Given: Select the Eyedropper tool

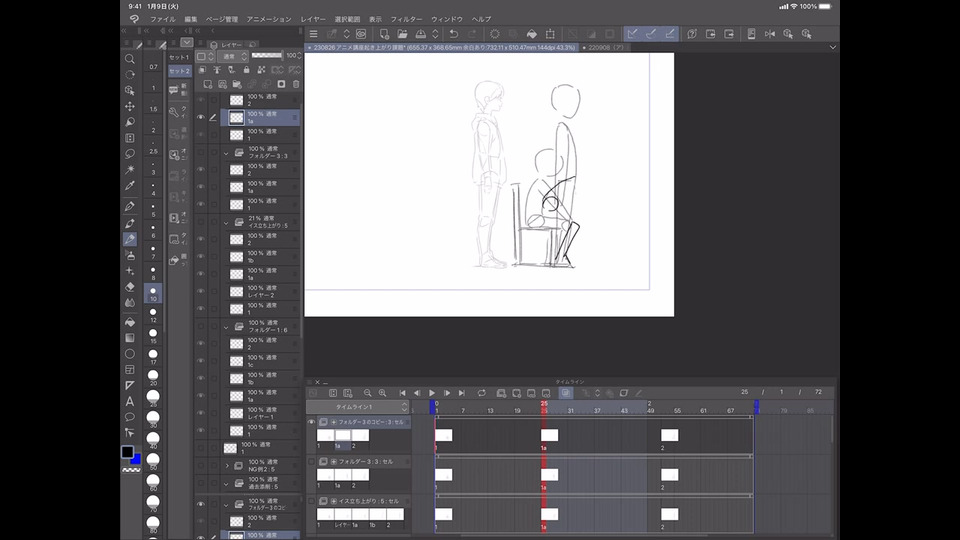Looking at the screenshot, I should [x=129, y=186].
